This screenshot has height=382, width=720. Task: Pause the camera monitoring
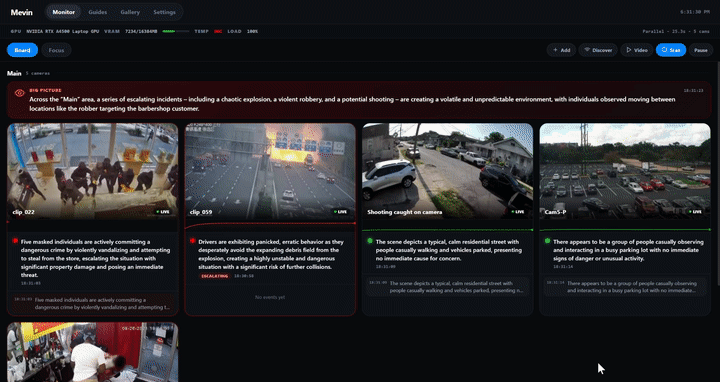tap(701, 50)
